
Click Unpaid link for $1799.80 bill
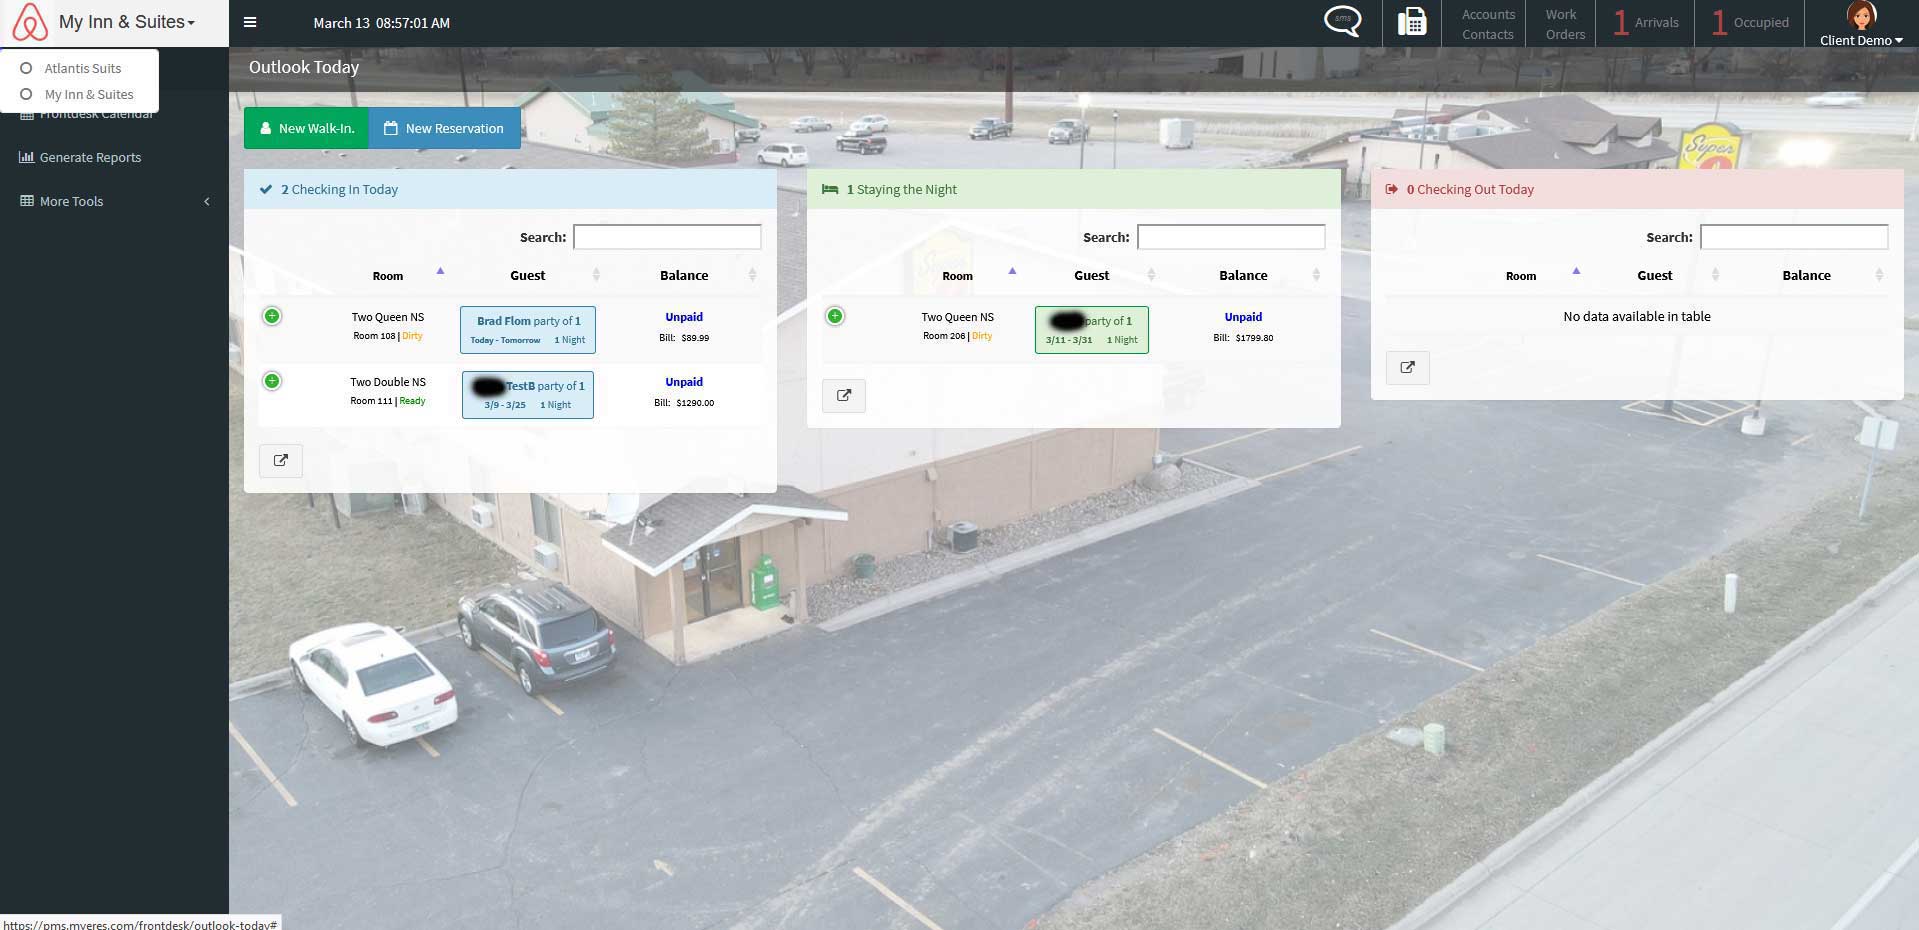click(1243, 317)
